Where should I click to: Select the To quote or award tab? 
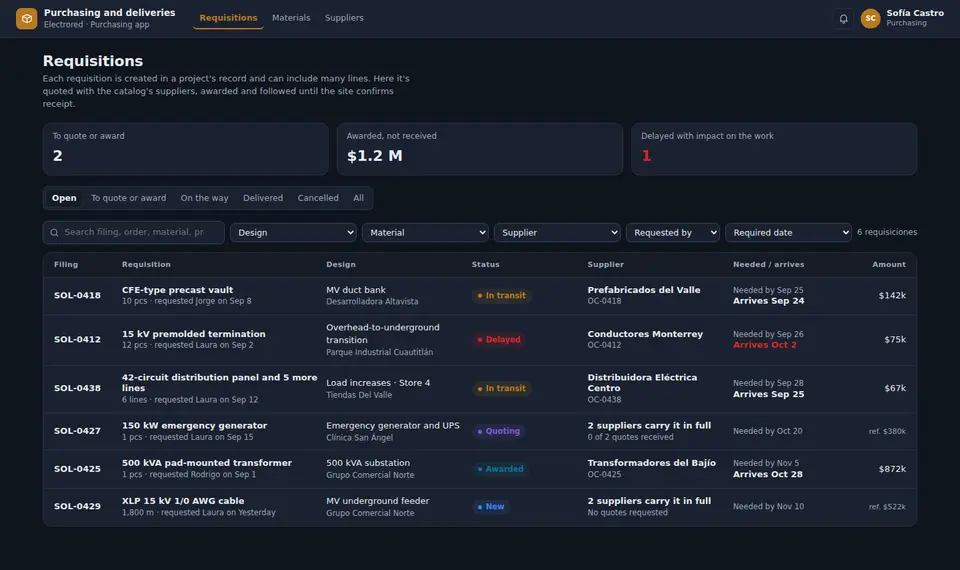tap(129, 198)
